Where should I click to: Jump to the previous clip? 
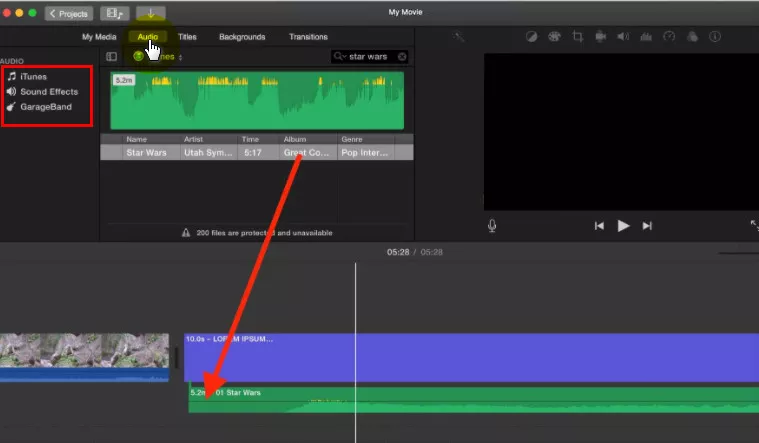(x=599, y=226)
